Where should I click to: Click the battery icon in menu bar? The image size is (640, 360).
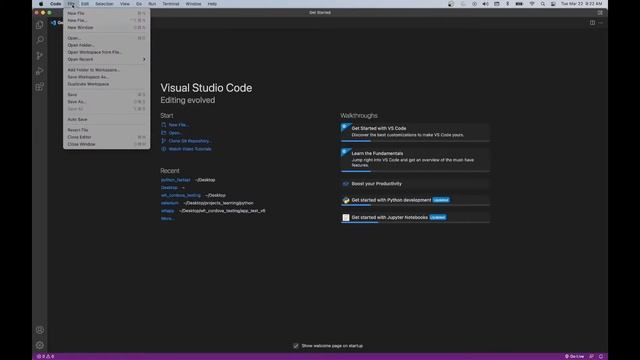[519, 4]
